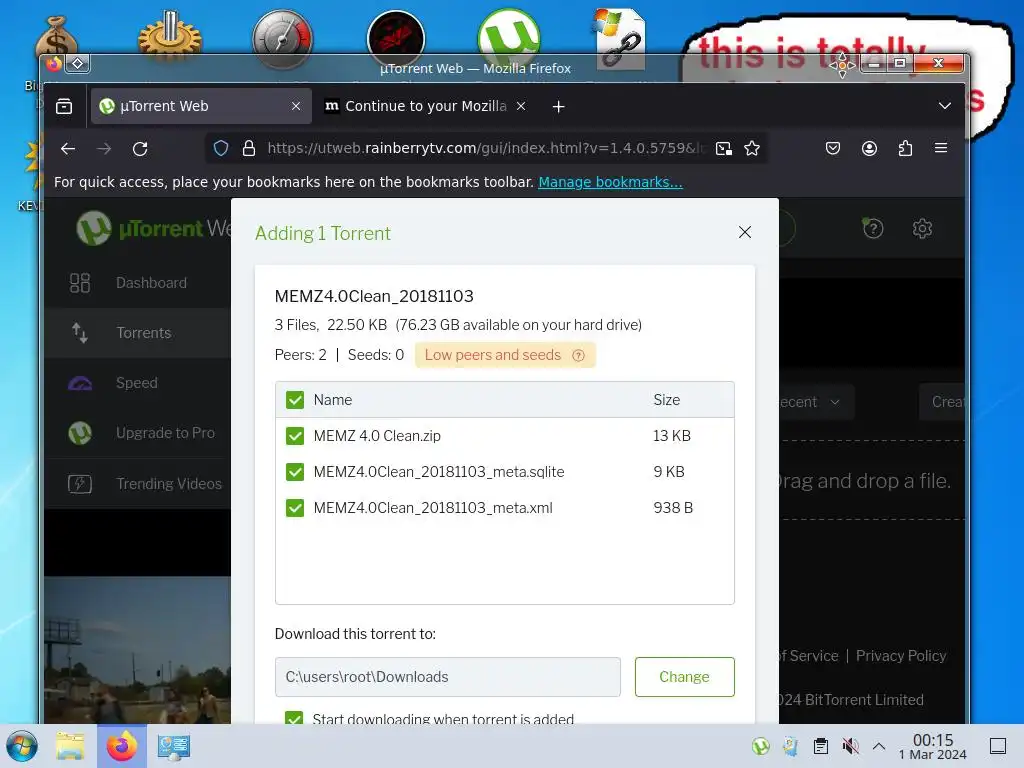Go back in Firefox
This screenshot has height=768, width=1024.
(68, 149)
